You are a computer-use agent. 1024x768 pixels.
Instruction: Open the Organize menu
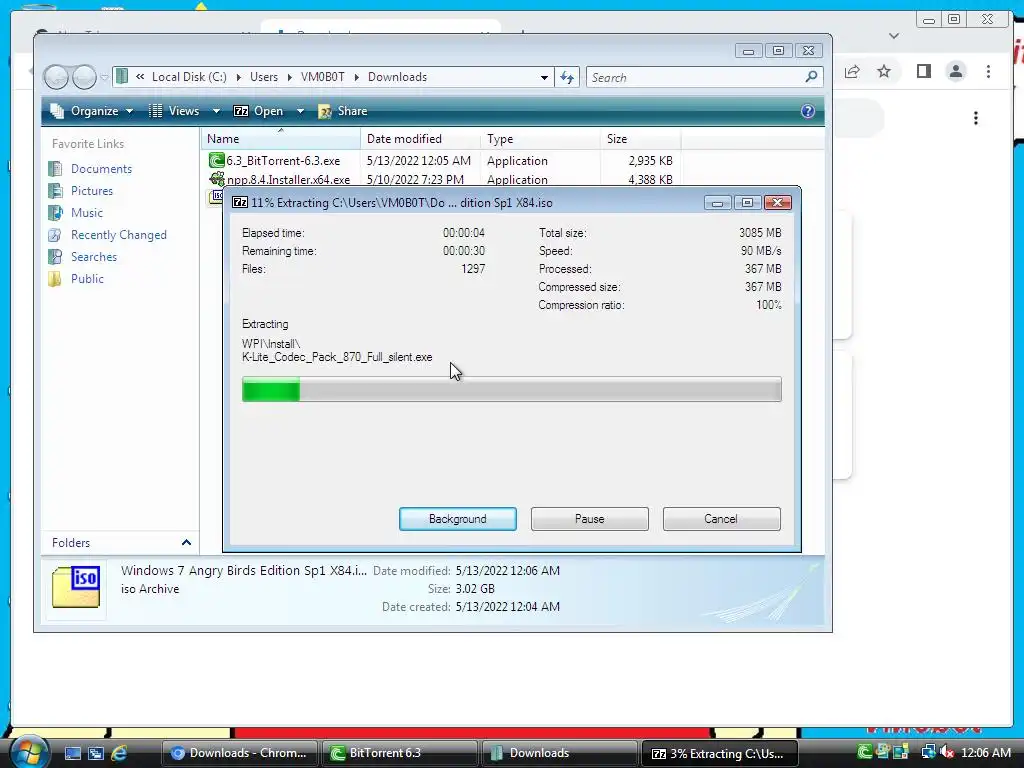tap(92, 111)
